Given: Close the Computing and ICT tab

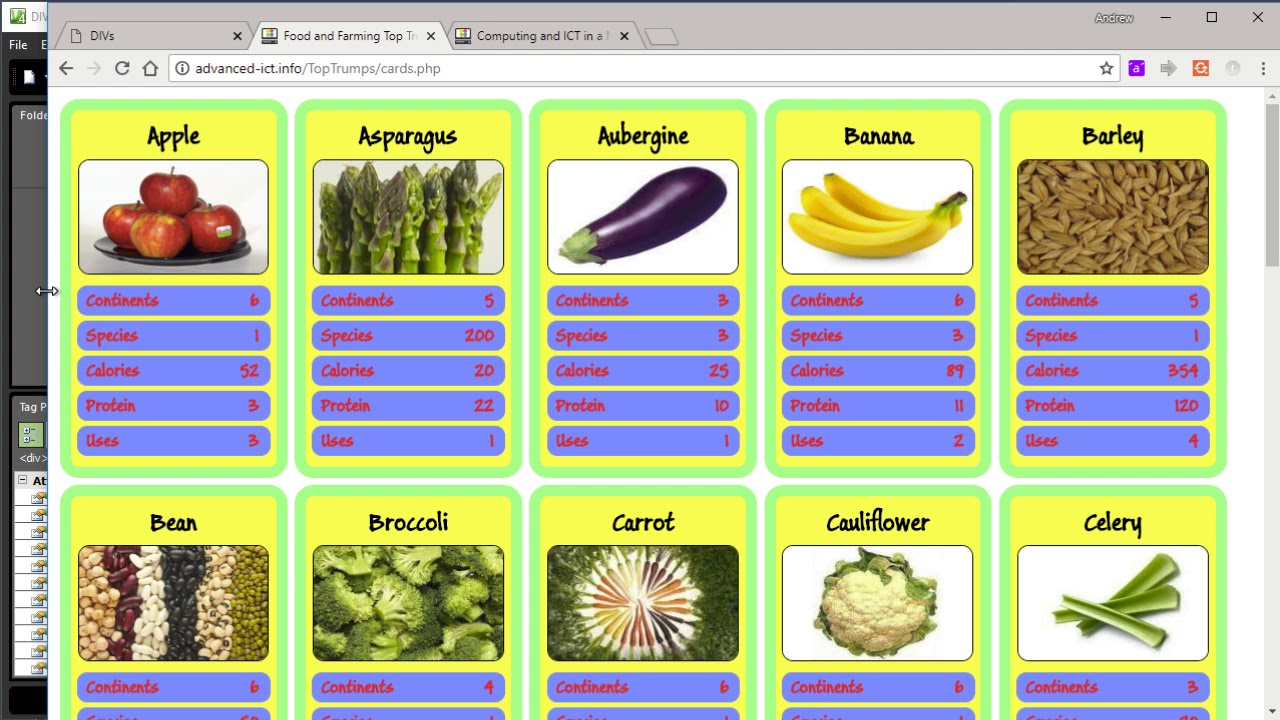Looking at the screenshot, I should point(624,36).
